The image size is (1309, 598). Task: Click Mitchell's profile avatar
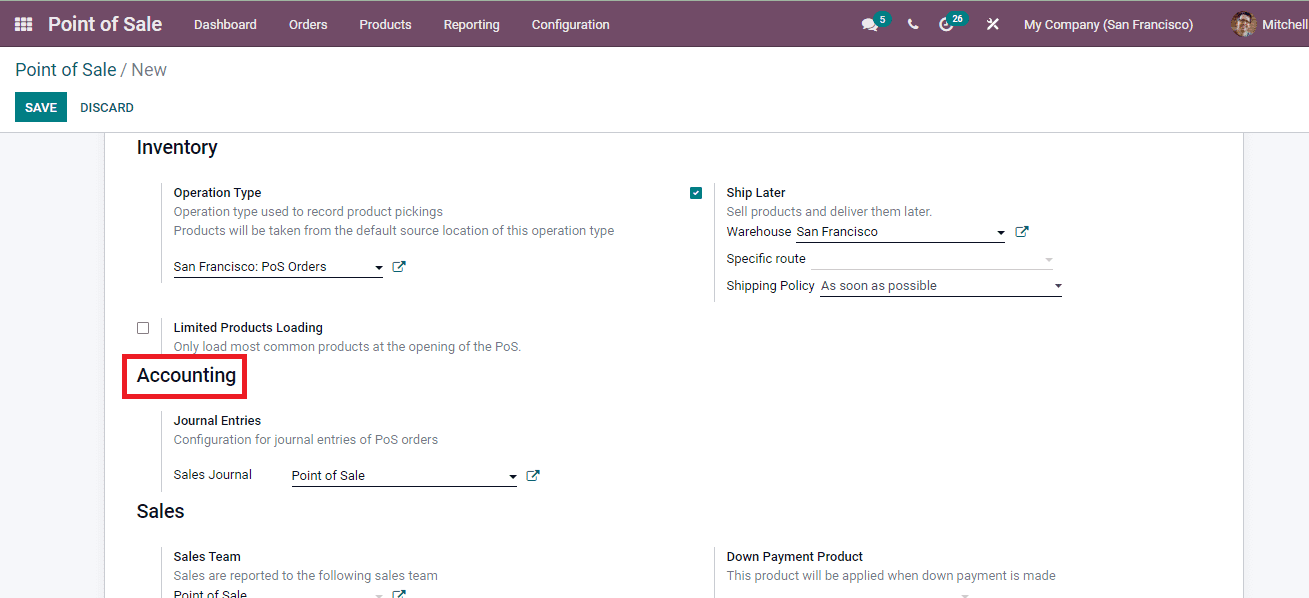click(1243, 23)
